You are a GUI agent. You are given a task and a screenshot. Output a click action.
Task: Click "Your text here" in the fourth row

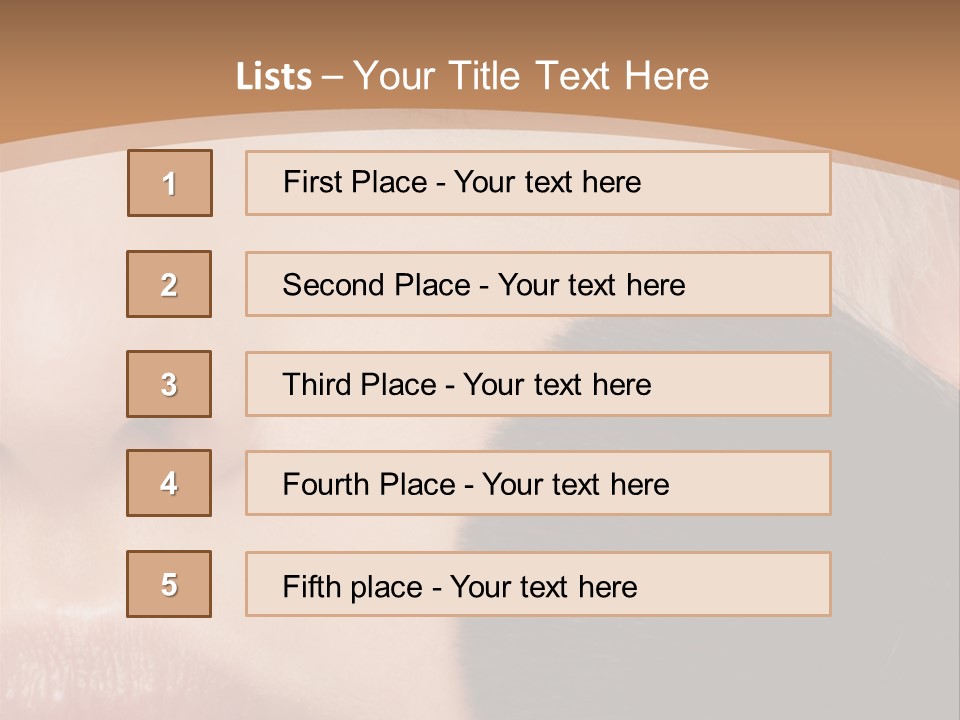coord(575,485)
